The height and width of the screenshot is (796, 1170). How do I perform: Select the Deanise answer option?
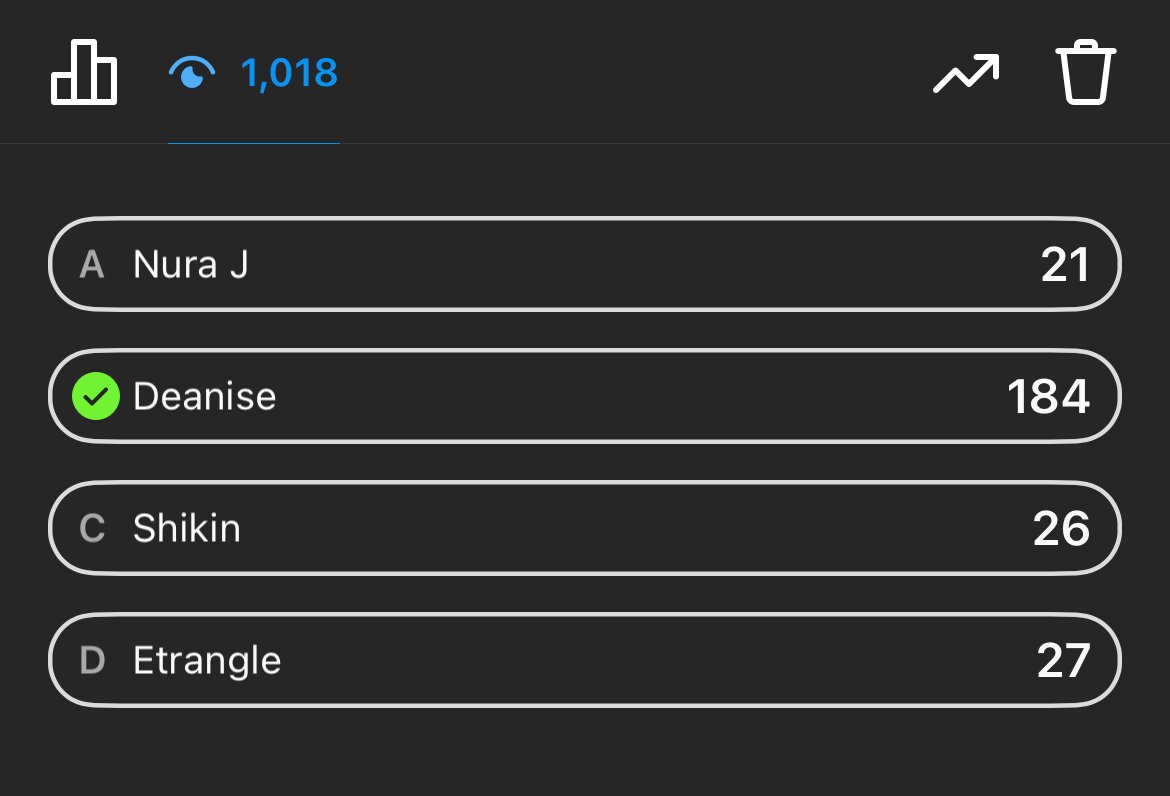click(x=585, y=397)
